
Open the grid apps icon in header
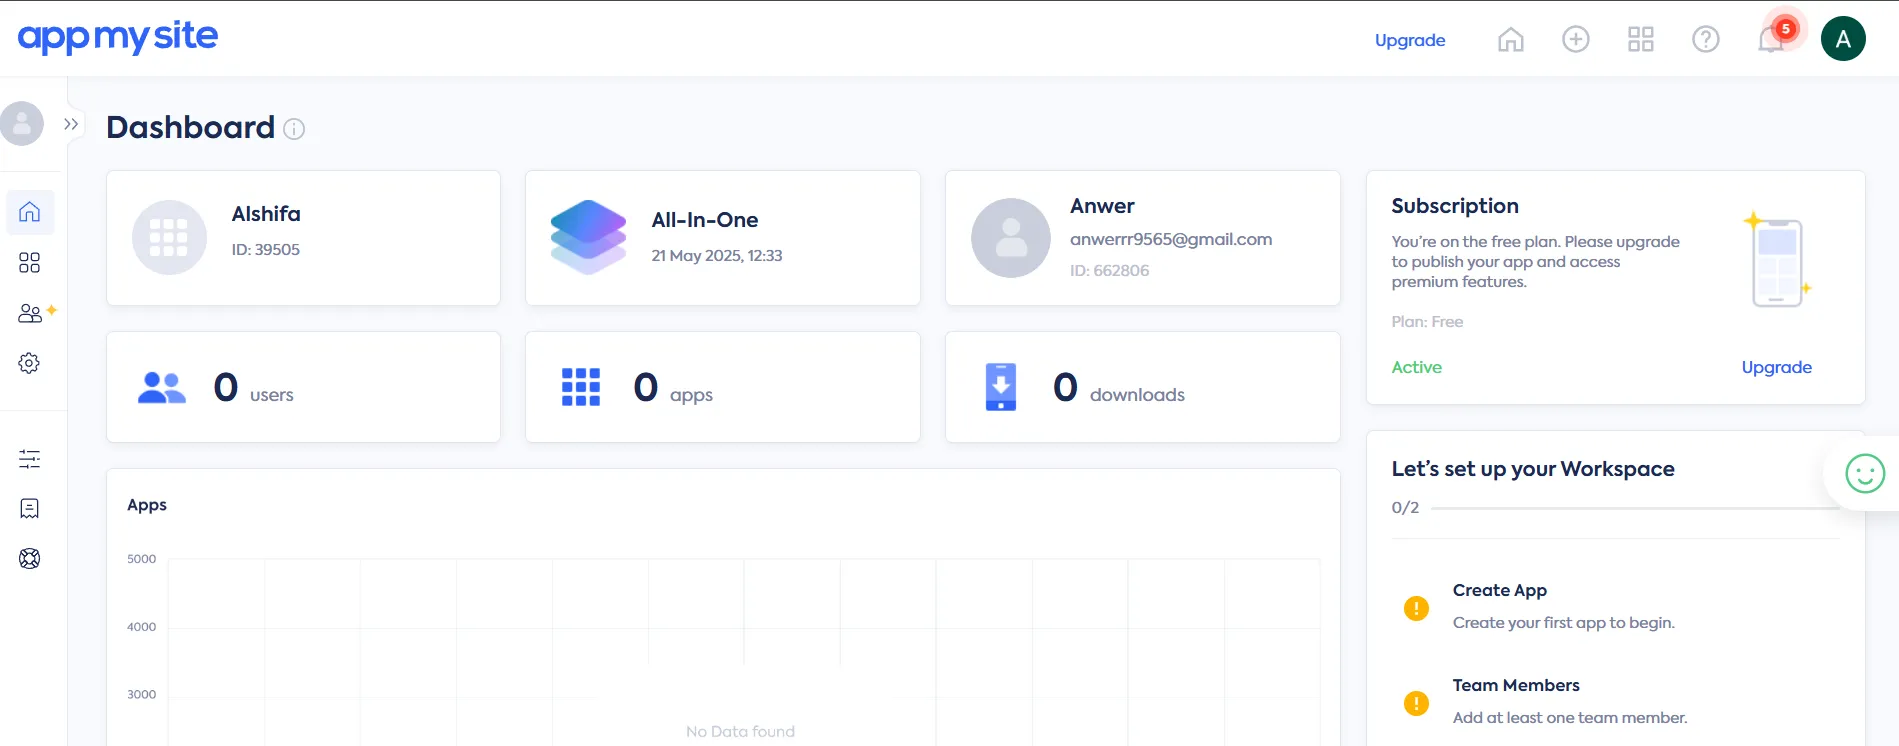coord(1640,40)
